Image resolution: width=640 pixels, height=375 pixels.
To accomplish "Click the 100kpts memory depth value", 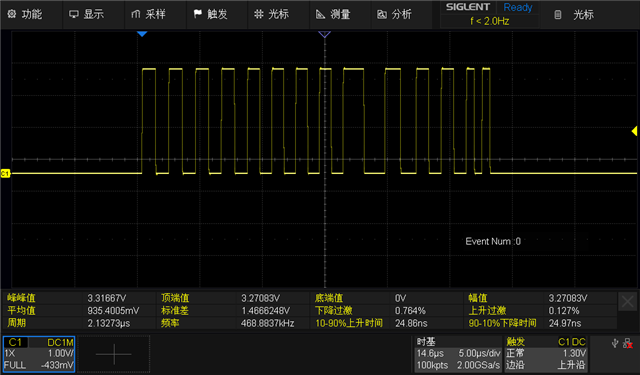I will pos(432,365).
